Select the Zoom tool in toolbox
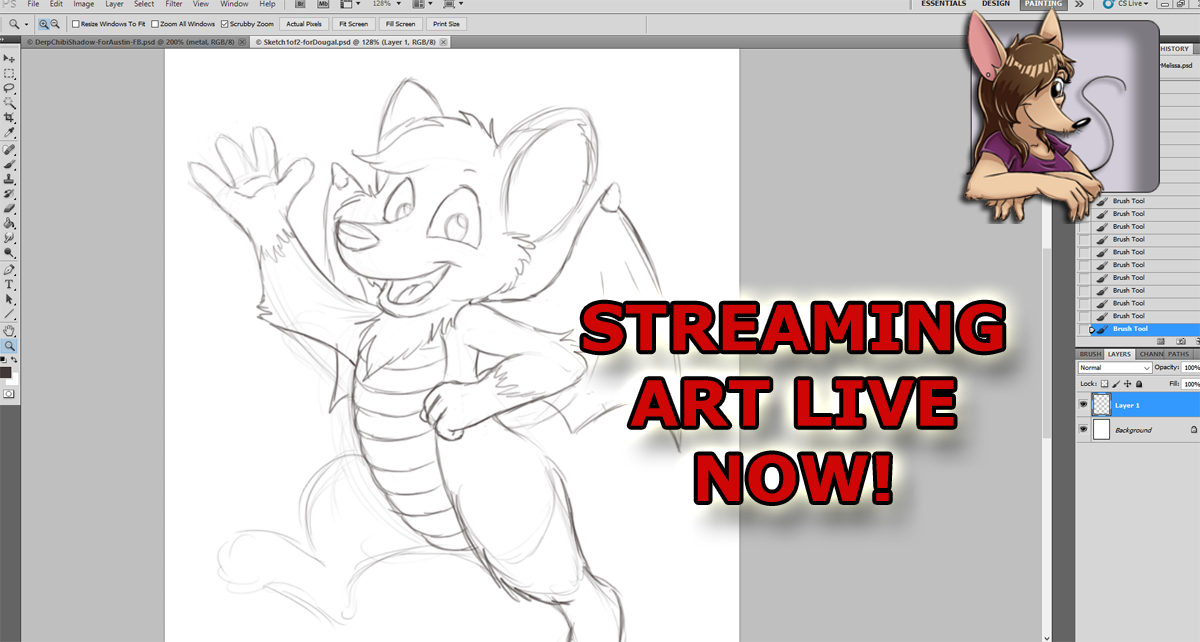The height and width of the screenshot is (642, 1200). pos(9,345)
